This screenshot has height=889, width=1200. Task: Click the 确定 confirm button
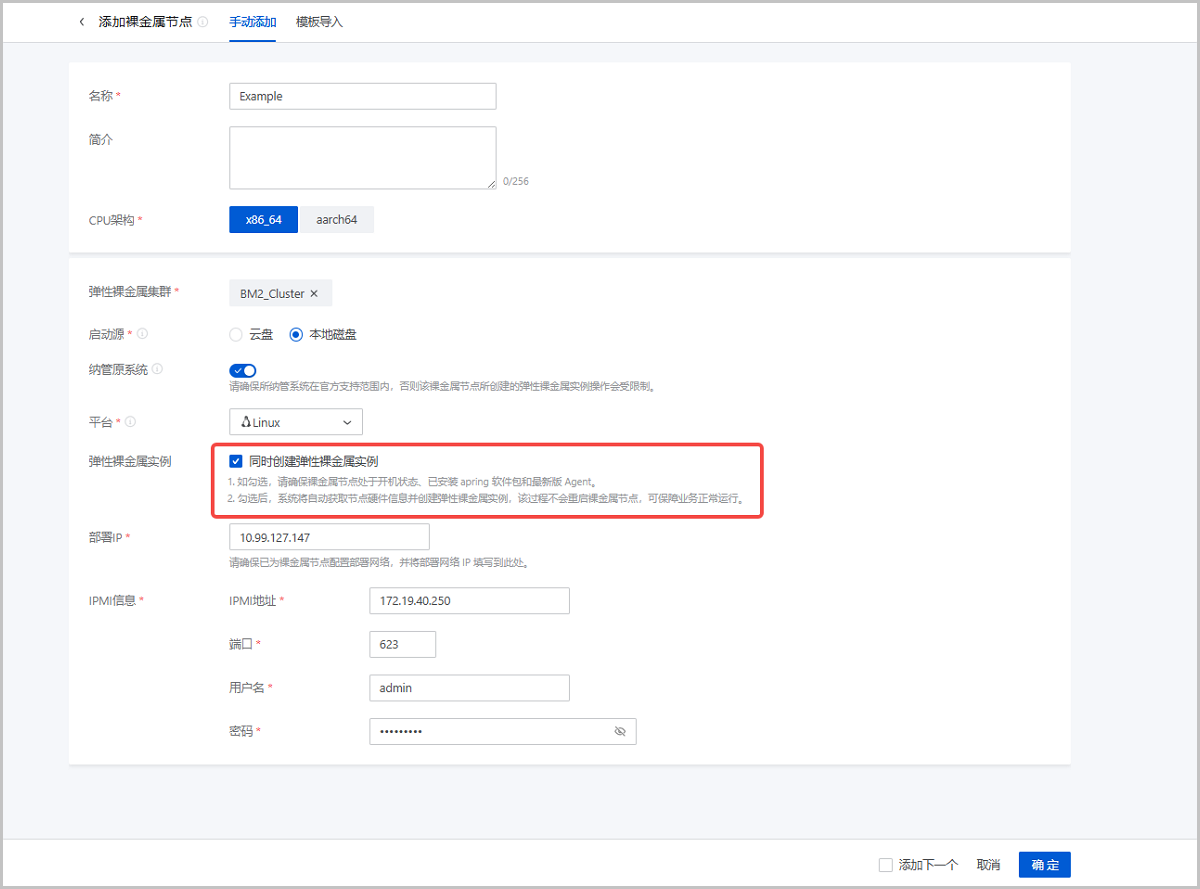(x=1044, y=865)
